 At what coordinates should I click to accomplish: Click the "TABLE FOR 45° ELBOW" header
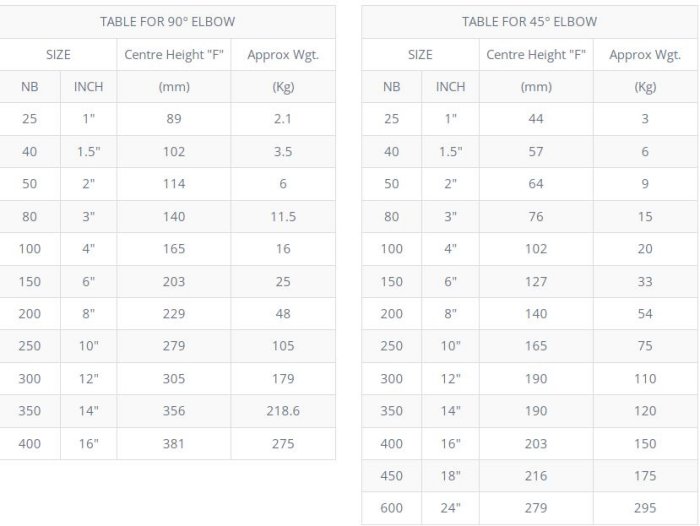(x=529, y=21)
